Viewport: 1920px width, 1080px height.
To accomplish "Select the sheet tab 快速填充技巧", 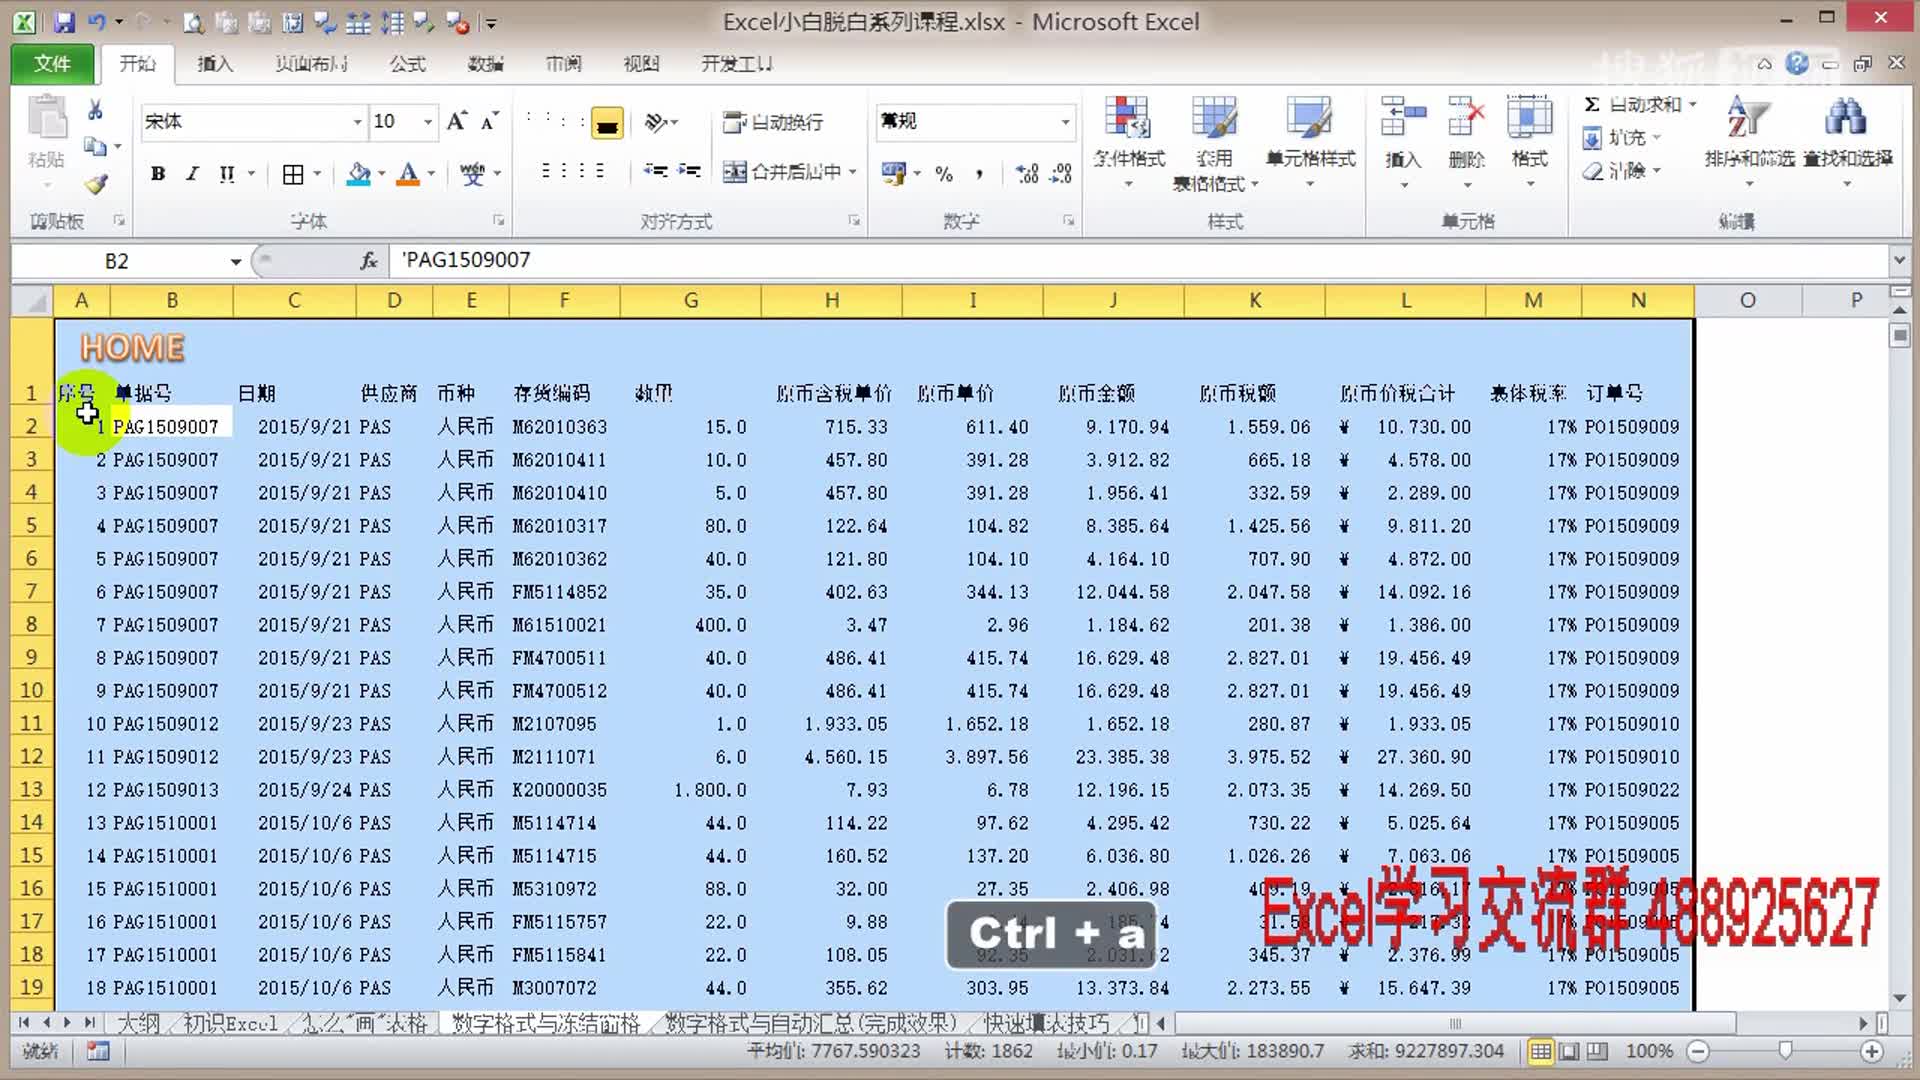I will pyautogui.click(x=1048, y=1023).
